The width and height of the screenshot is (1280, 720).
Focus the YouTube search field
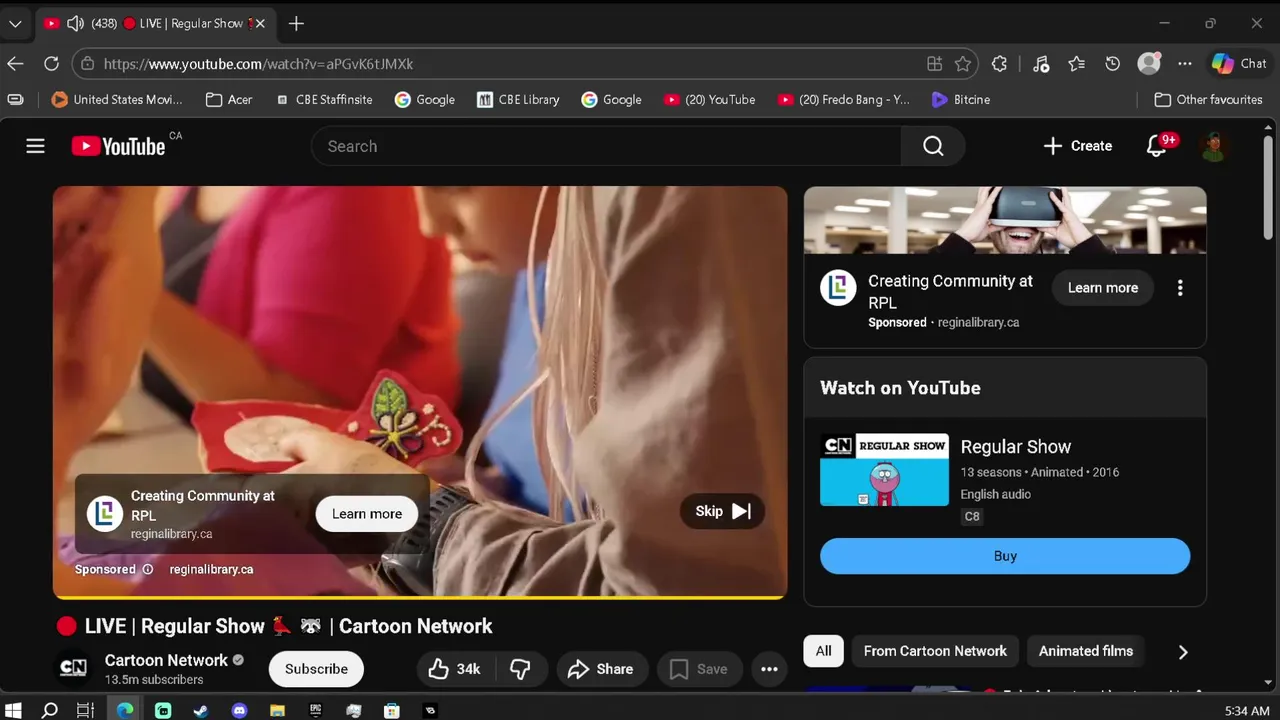[606, 146]
